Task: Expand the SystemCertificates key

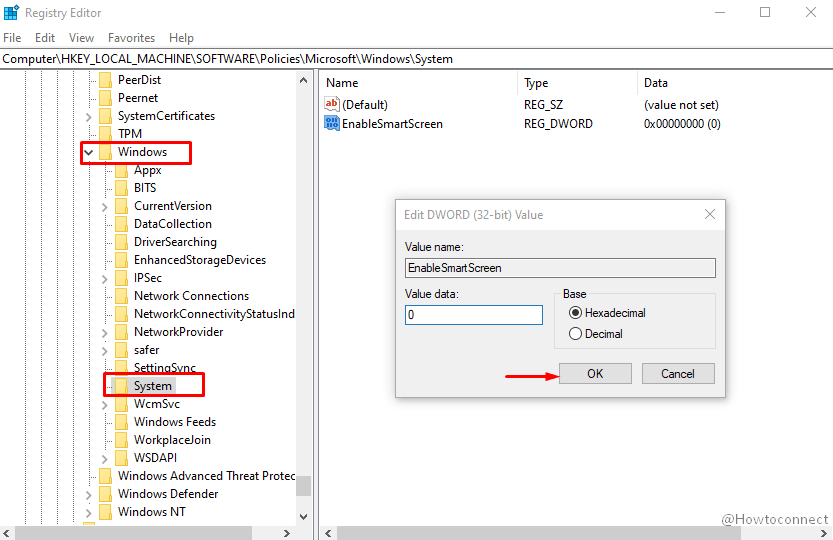Action: point(89,116)
